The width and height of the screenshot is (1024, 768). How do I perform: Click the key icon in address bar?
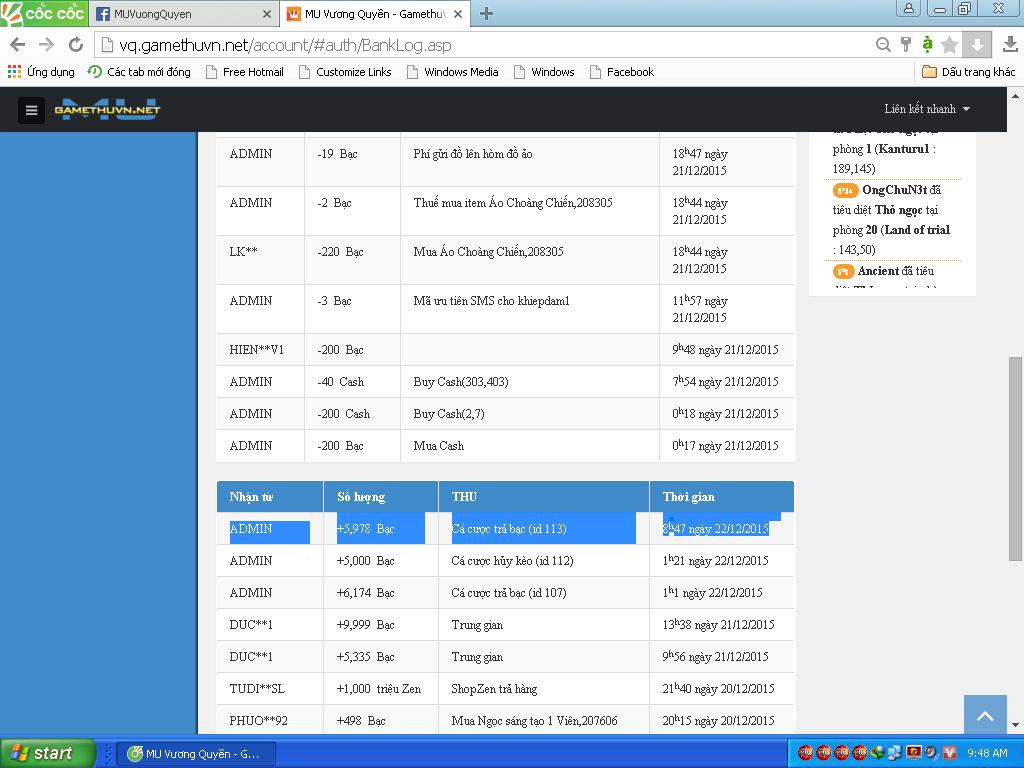[905, 44]
